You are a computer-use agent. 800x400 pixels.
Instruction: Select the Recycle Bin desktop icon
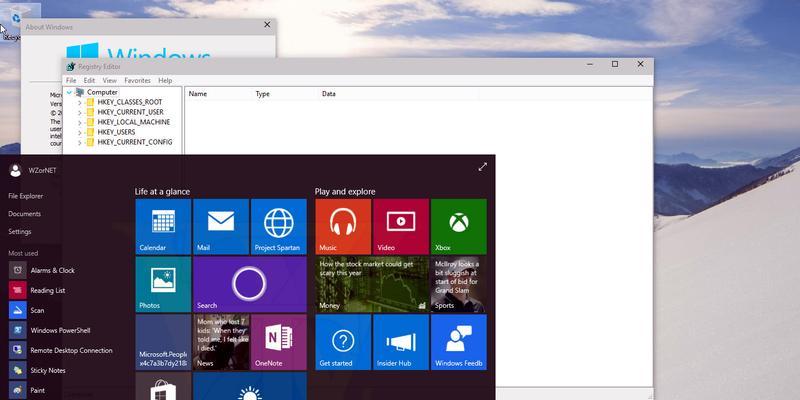pos(15,21)
